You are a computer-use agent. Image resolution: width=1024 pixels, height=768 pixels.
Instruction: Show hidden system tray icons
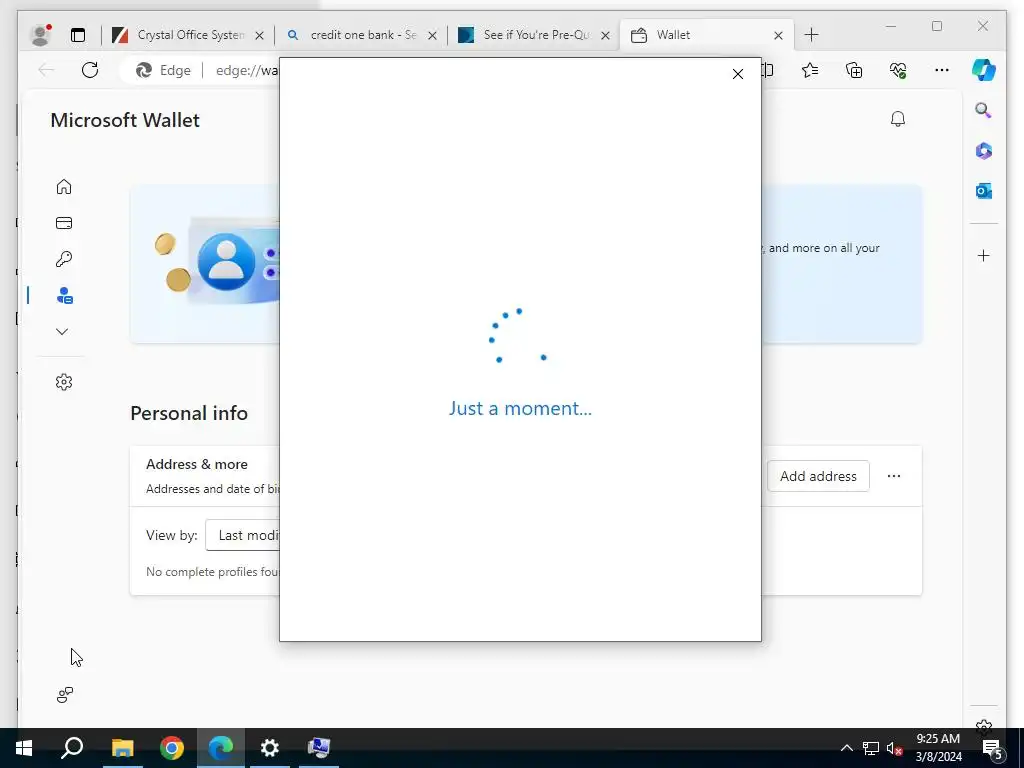coord(846,748)
